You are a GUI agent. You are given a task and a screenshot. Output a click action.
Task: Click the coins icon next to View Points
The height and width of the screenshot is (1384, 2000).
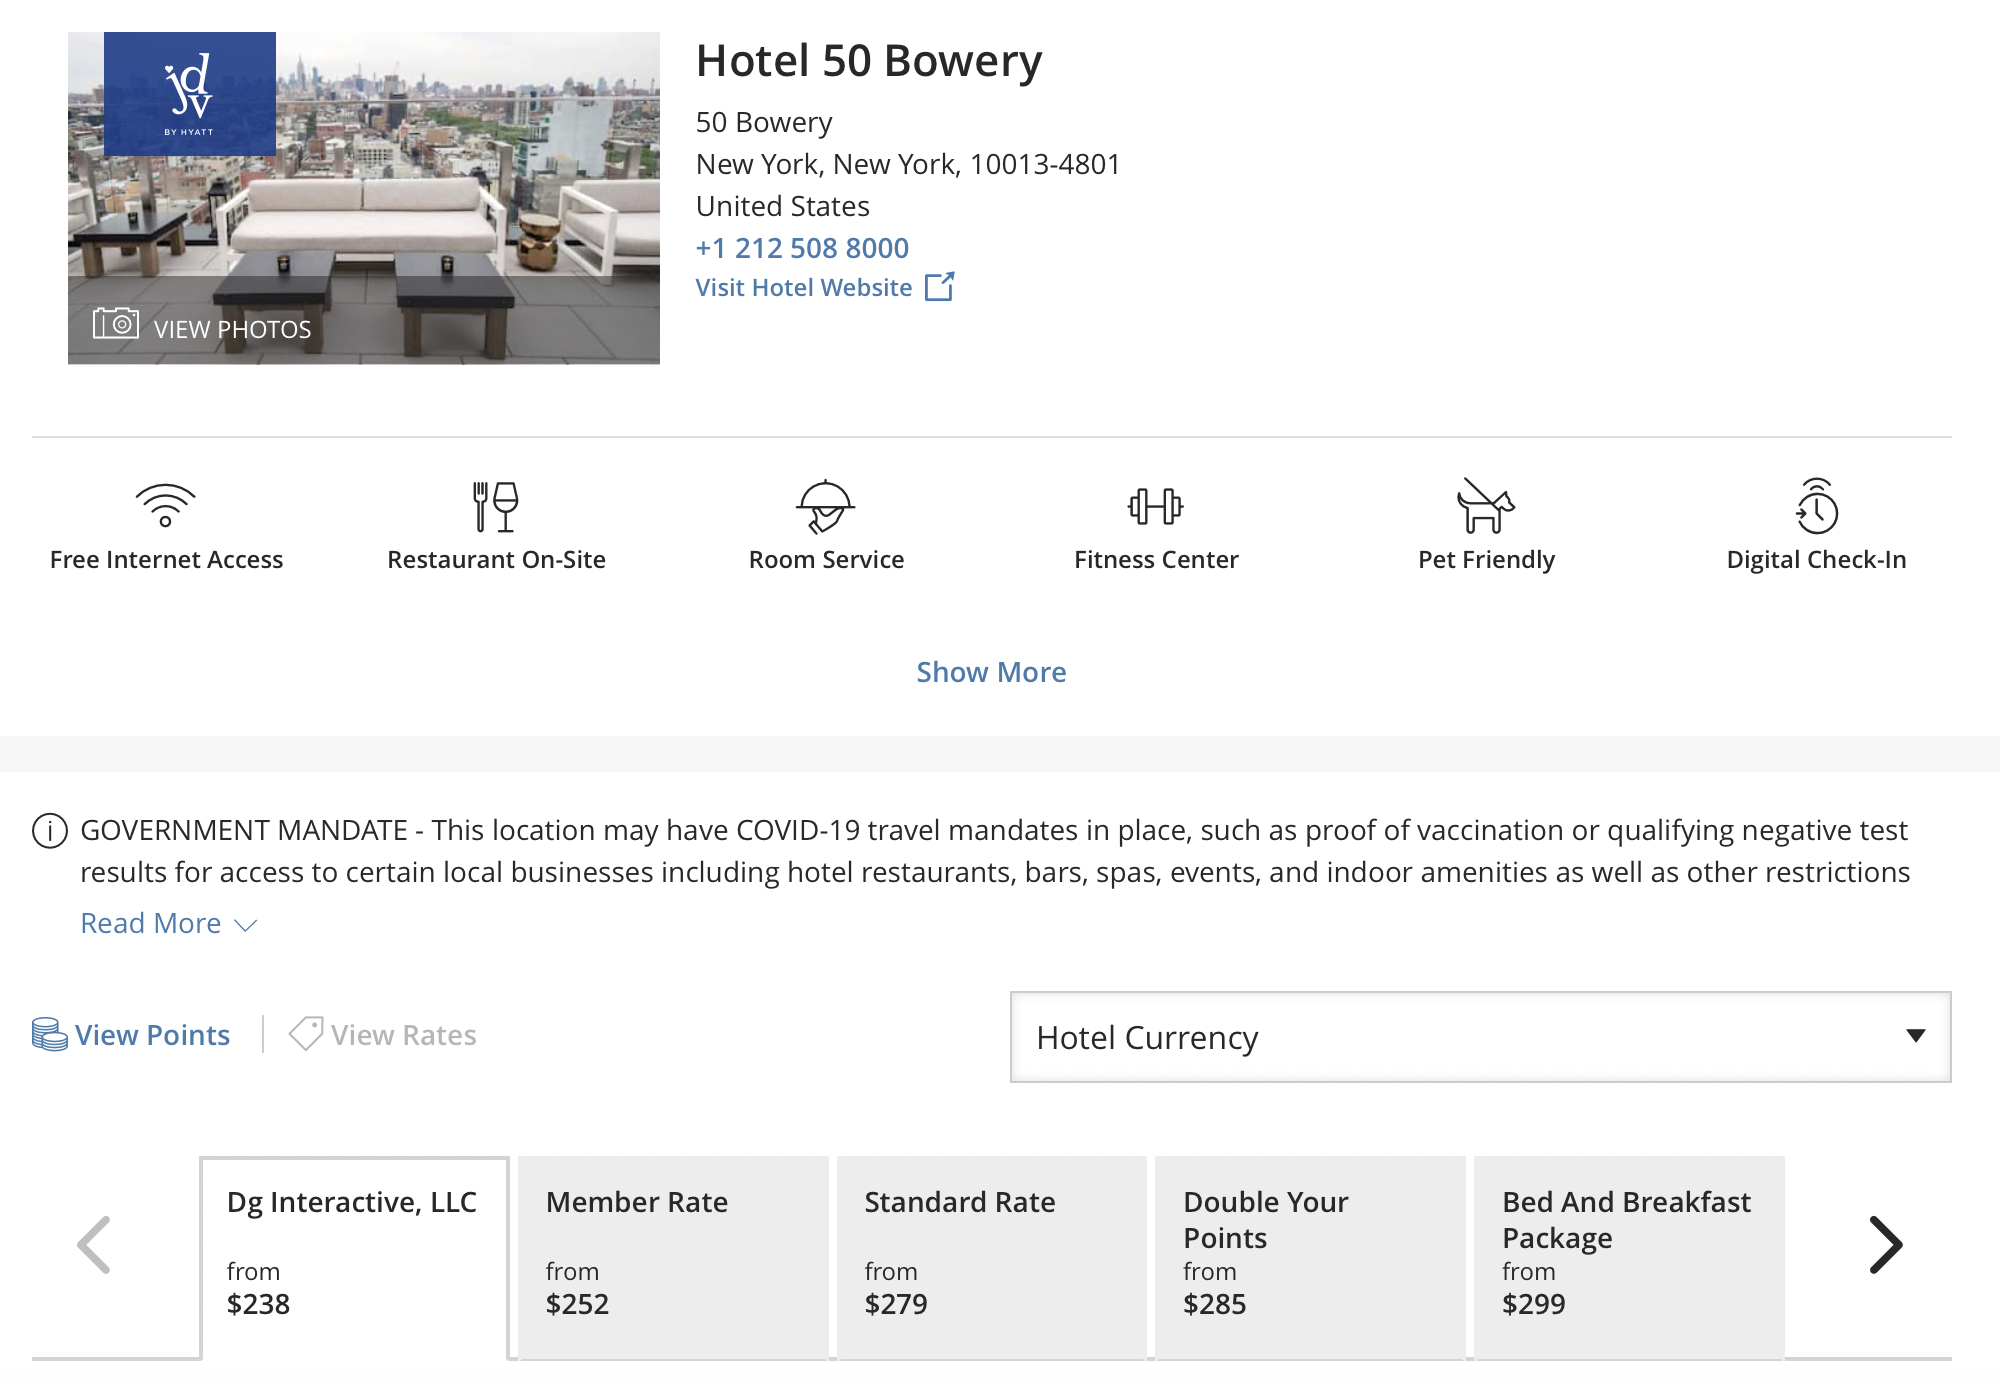point(50,1034)
